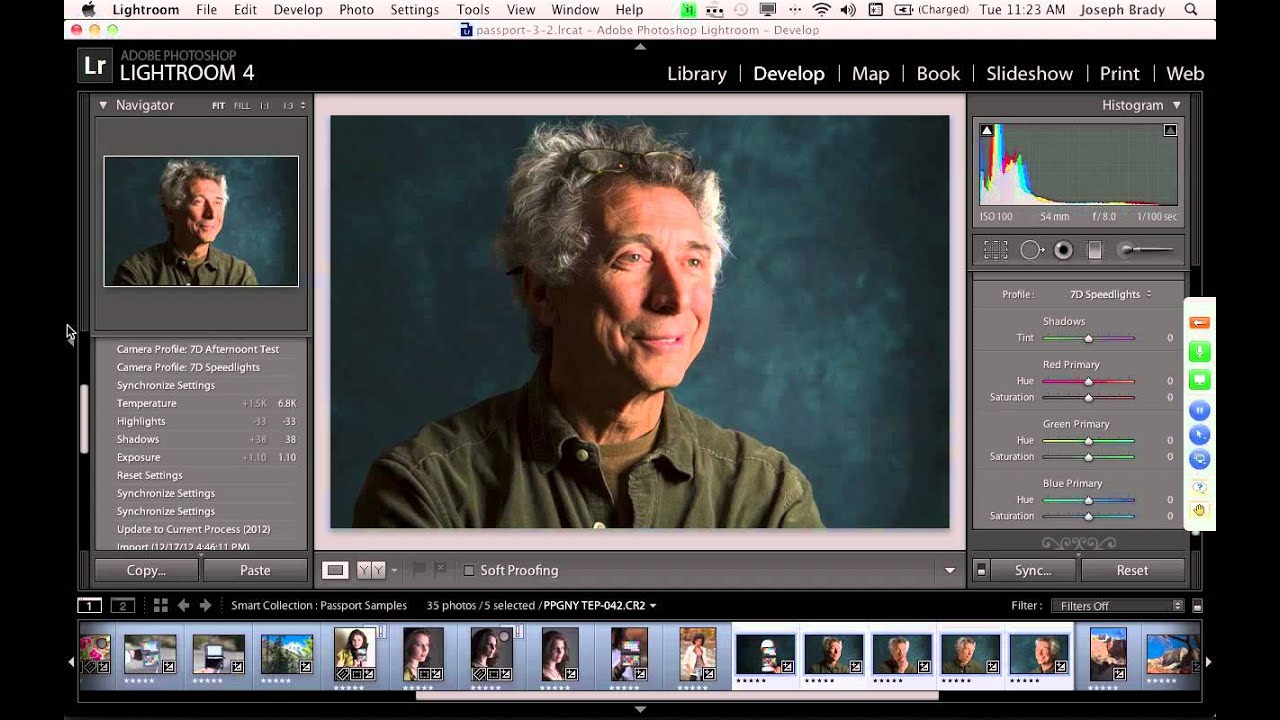1280x720 pixels.
Task: Switch to the Web module
Action: [1185, 74]
